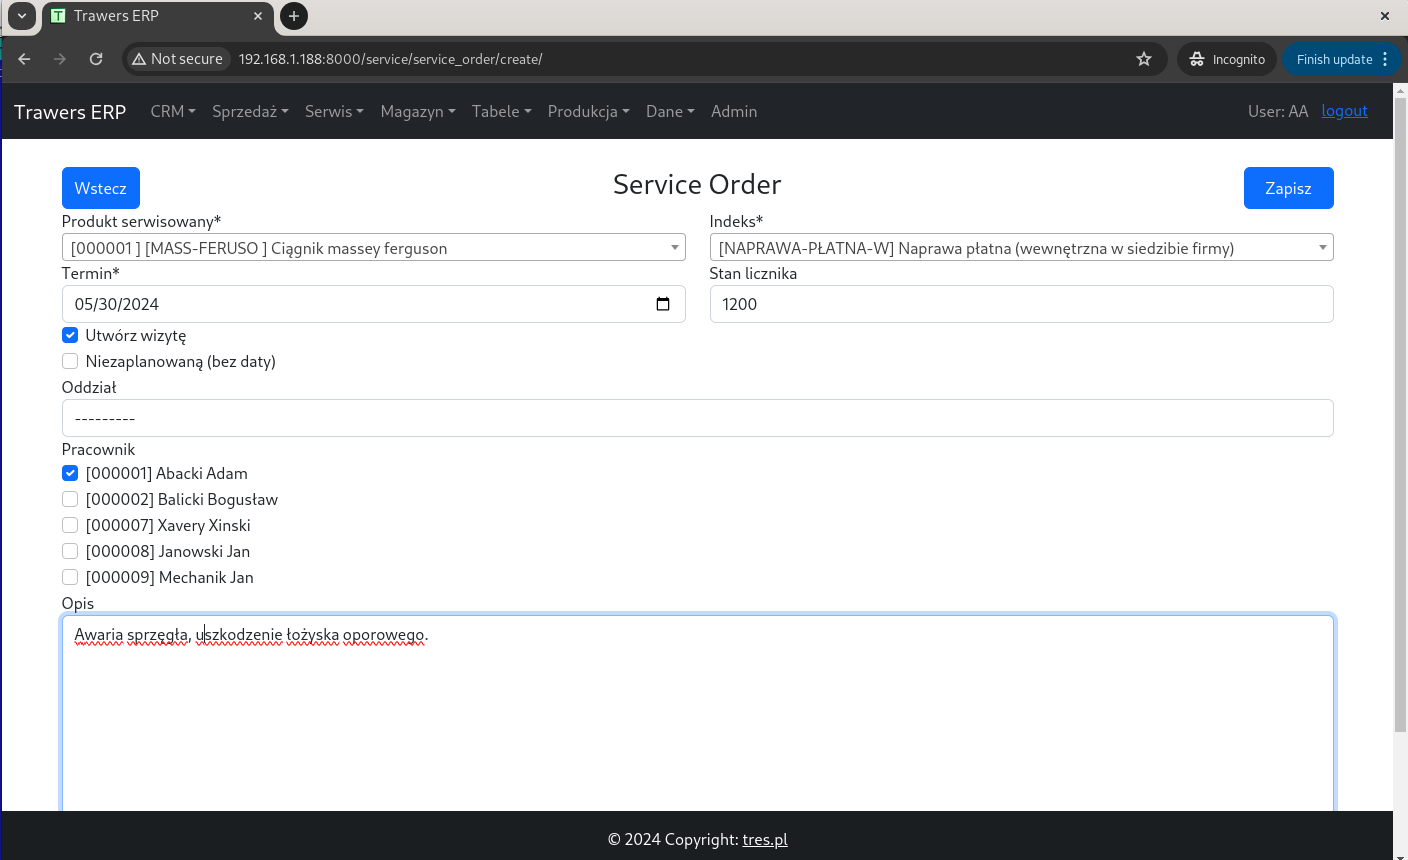Expand the Dane menu
This screenshot has width=1408, height=860.
[x=670, y=111]
